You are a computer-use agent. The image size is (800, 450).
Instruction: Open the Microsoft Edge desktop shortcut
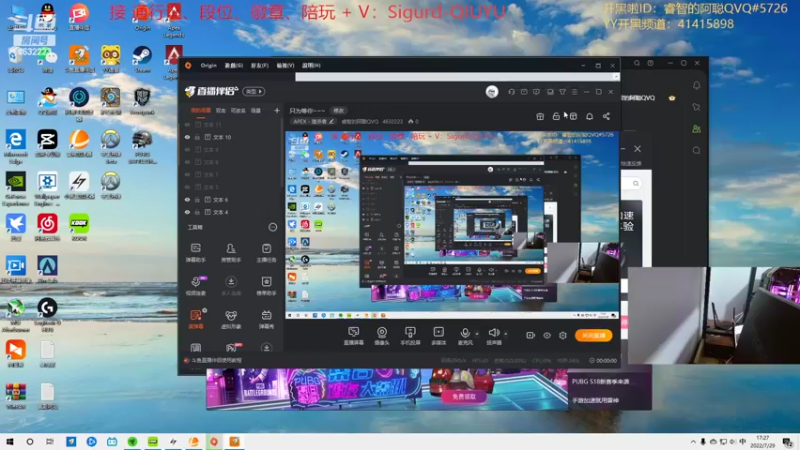point(16,145)
